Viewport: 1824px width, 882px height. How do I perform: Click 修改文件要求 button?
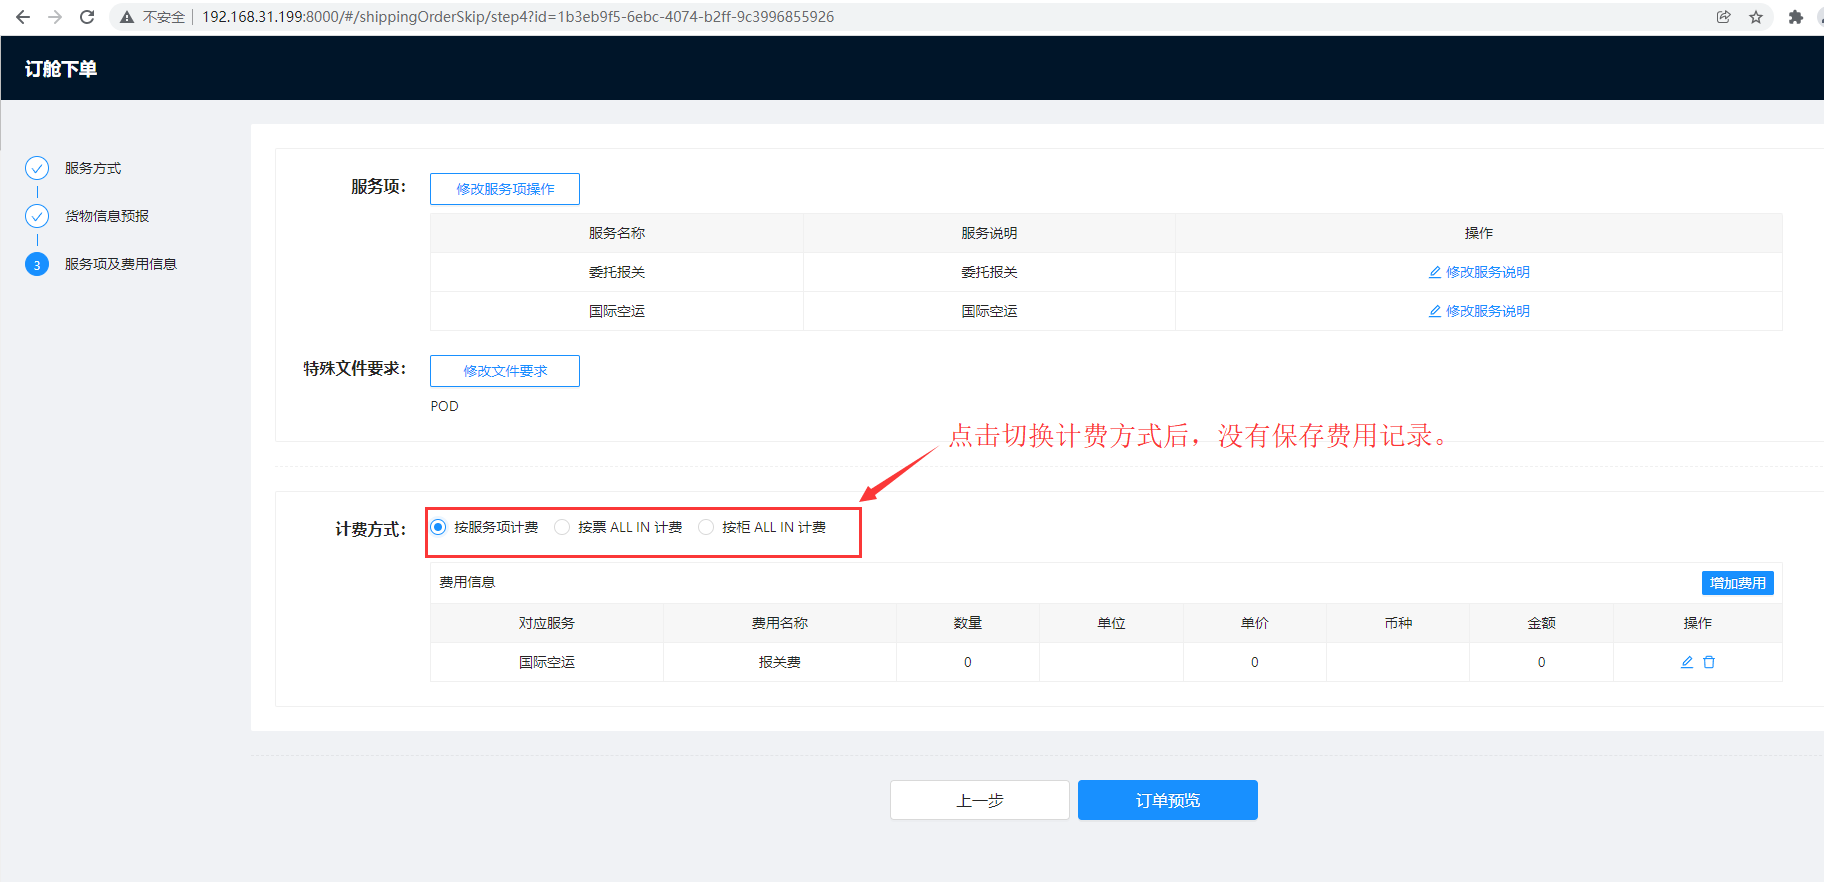click(x=505, y=371)
